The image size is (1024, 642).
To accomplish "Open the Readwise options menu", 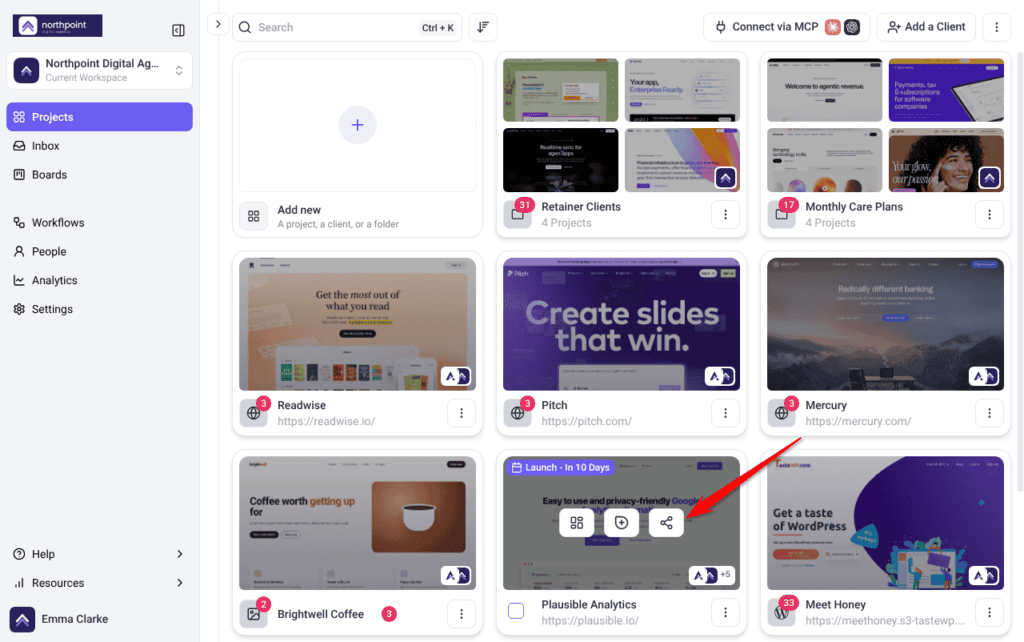I will (461, 413).
